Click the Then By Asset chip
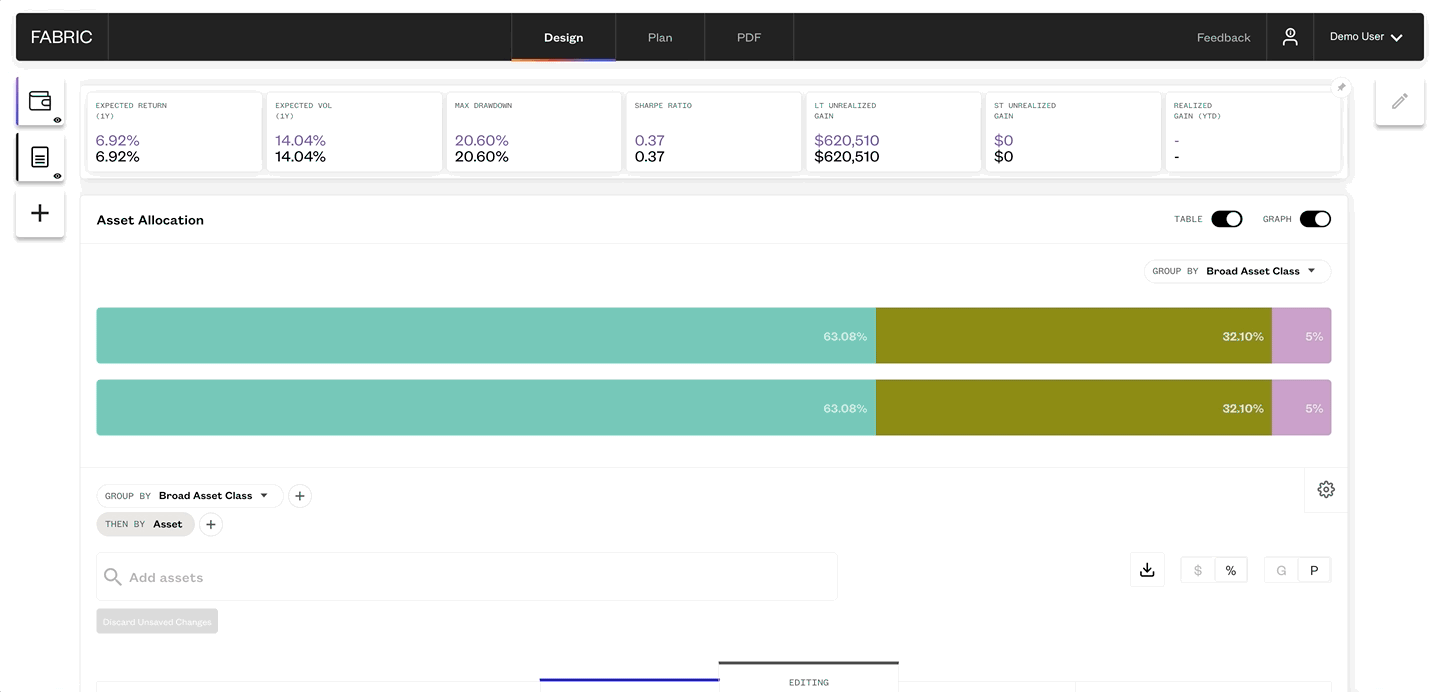 pyautogui.click(x=146, y=524)
